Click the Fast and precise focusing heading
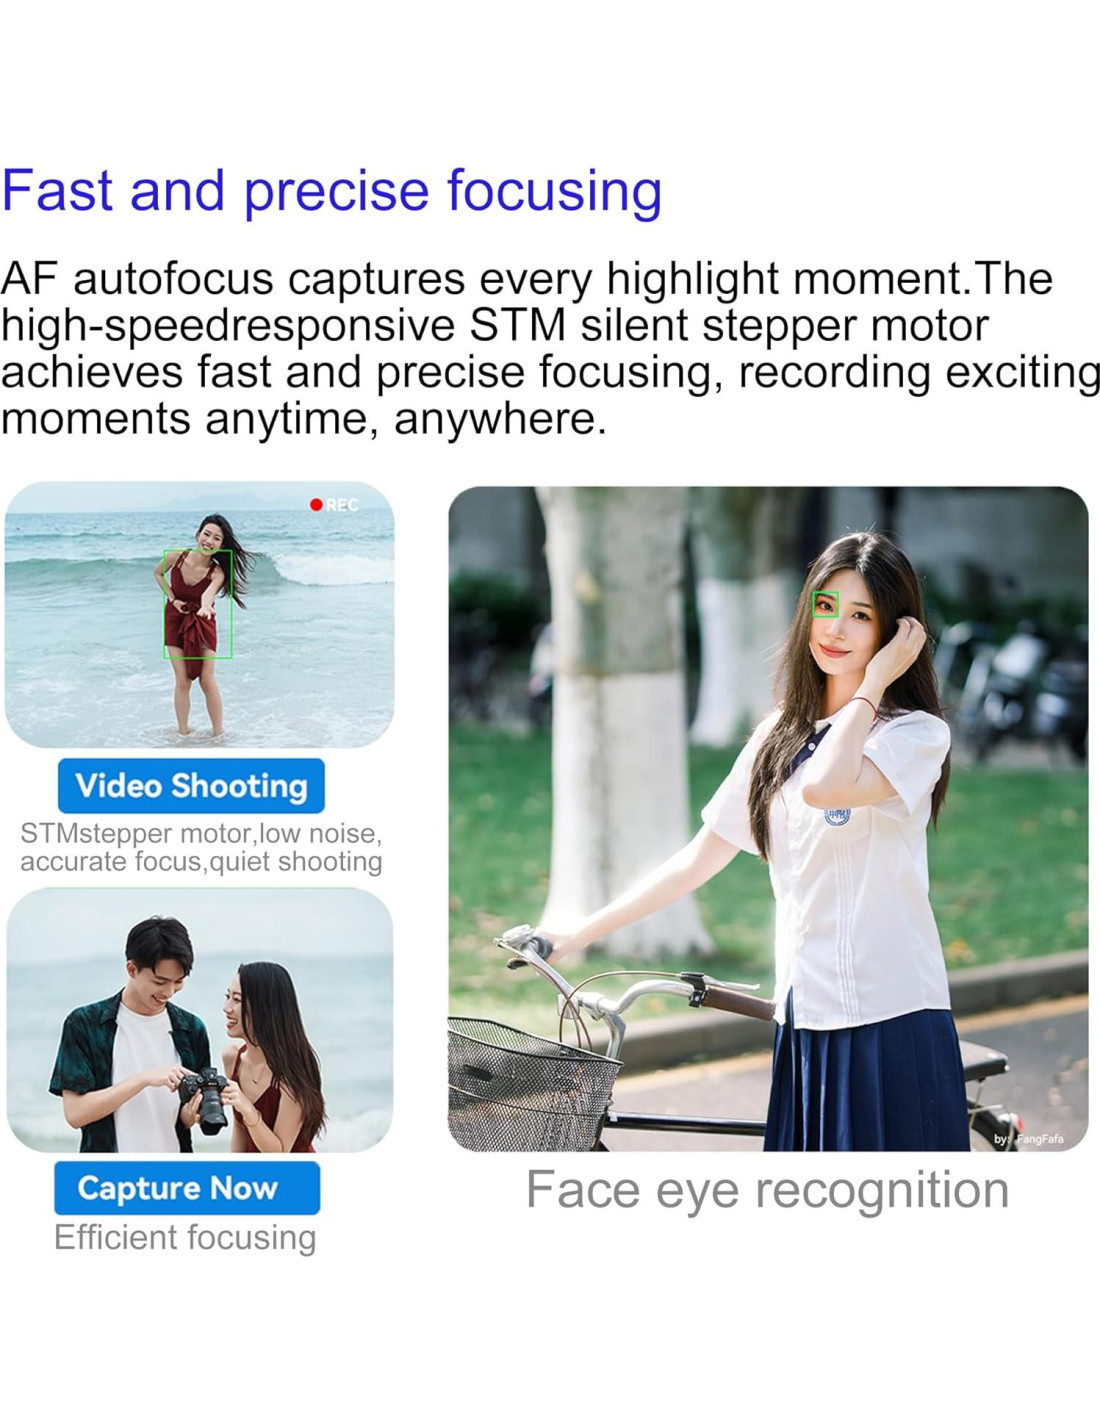This screenshot has height=1422, width=1100. [x=332, y=190]
